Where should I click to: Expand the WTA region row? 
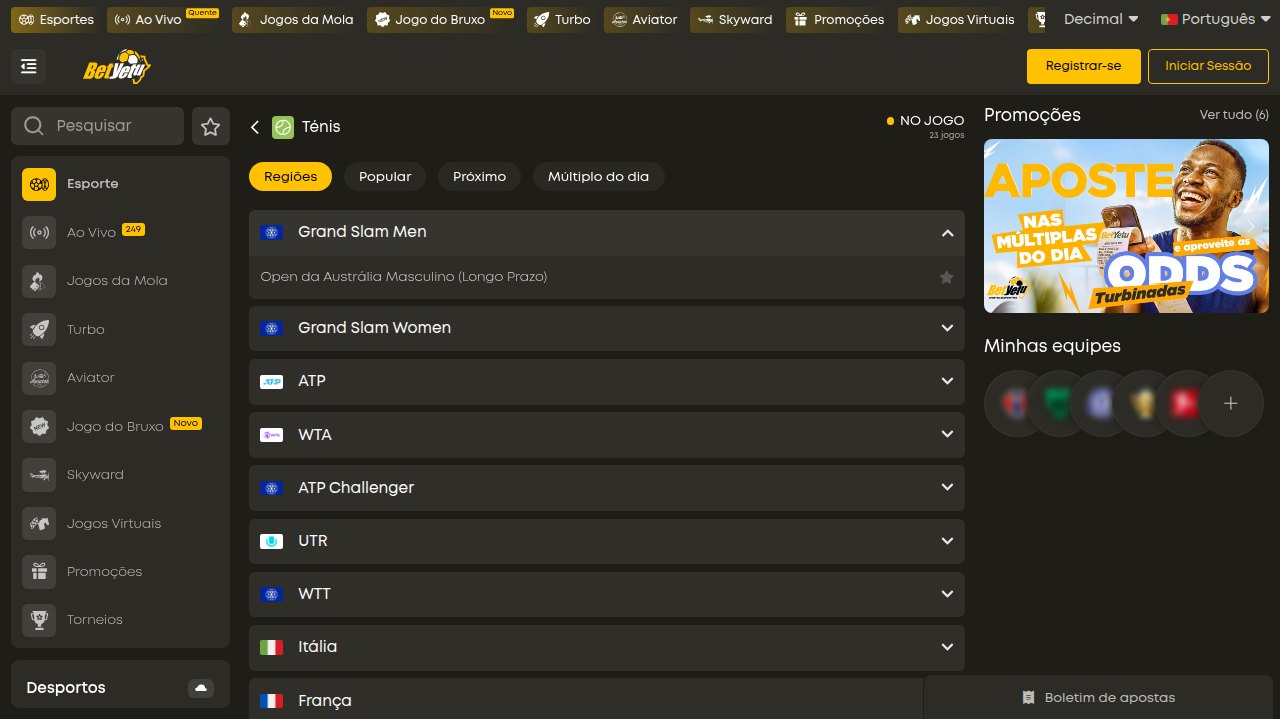tap(607, 435)
